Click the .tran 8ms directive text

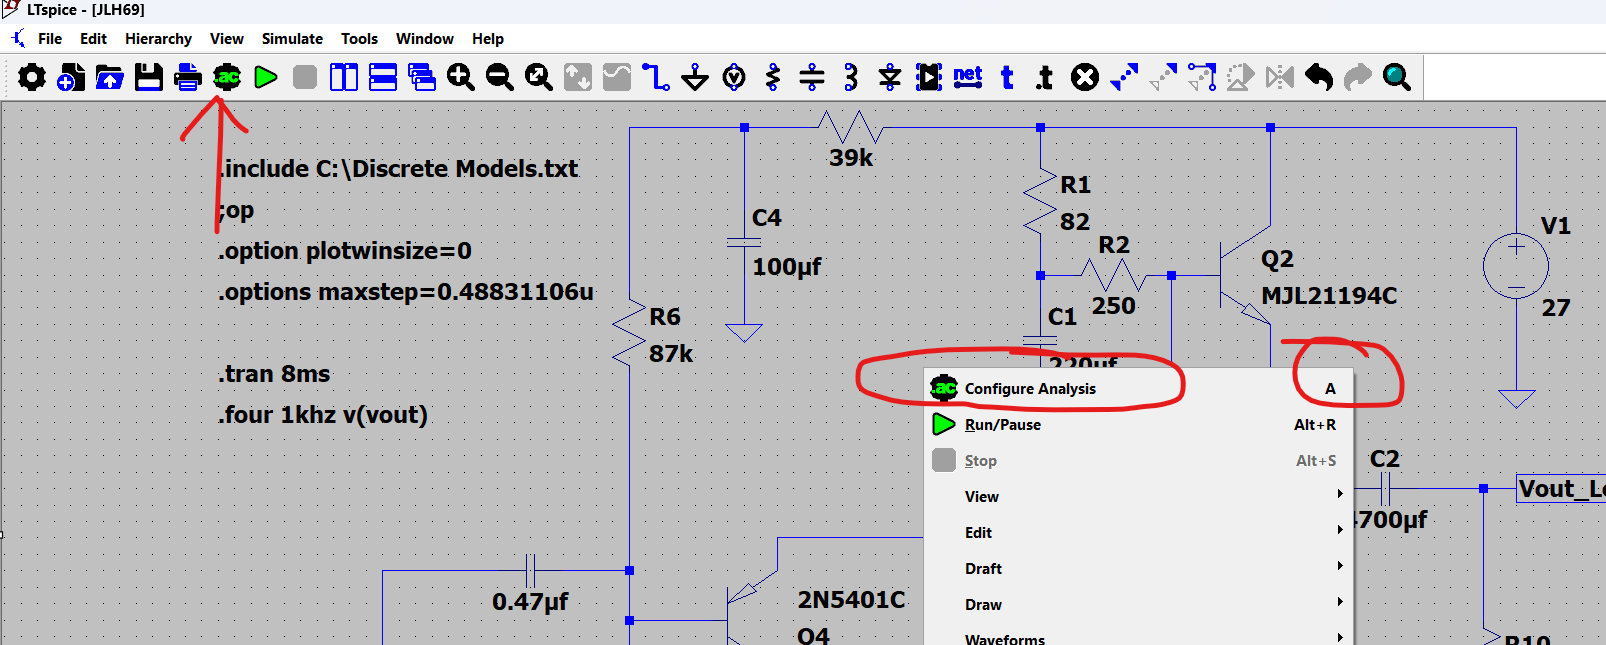(274, 374)
